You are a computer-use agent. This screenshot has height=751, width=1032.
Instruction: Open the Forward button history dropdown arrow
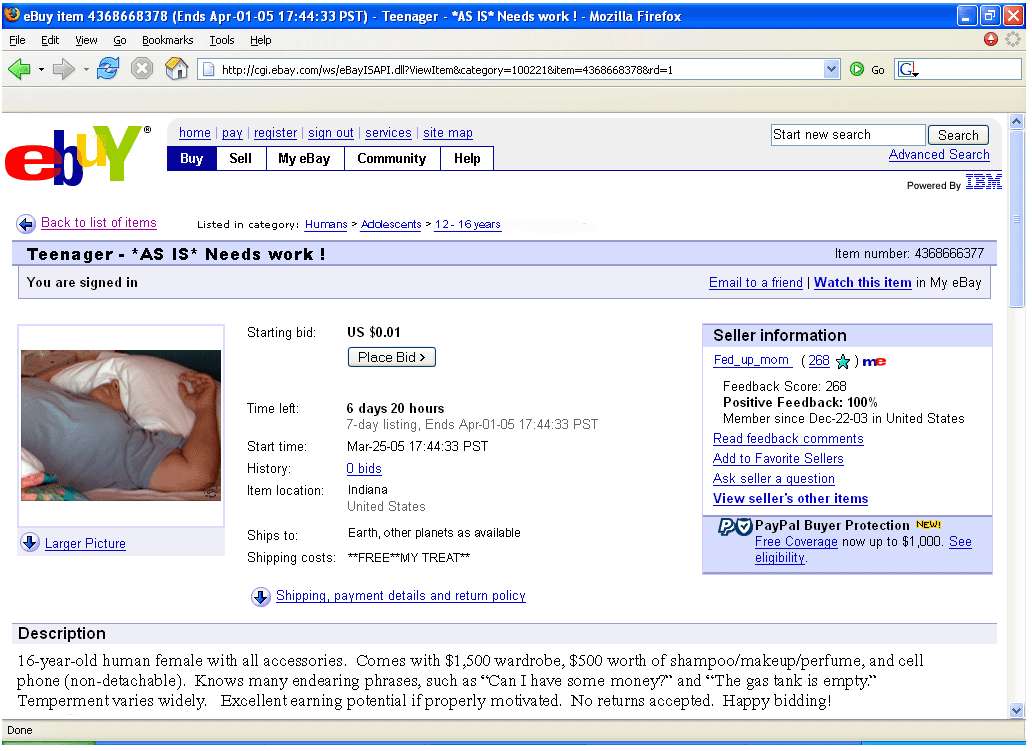click(x=86, y=69)
